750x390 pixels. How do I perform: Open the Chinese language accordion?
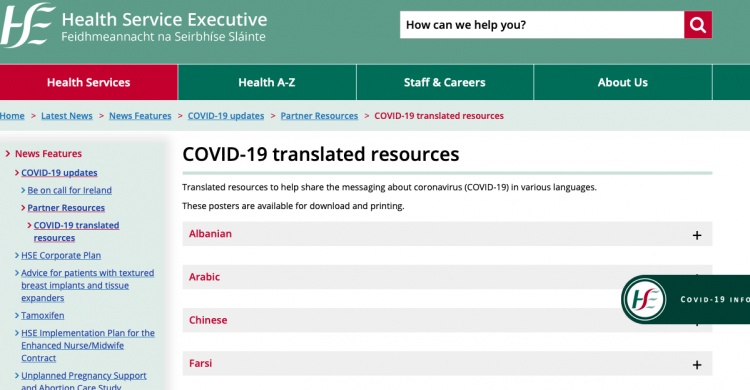(447, 320)
